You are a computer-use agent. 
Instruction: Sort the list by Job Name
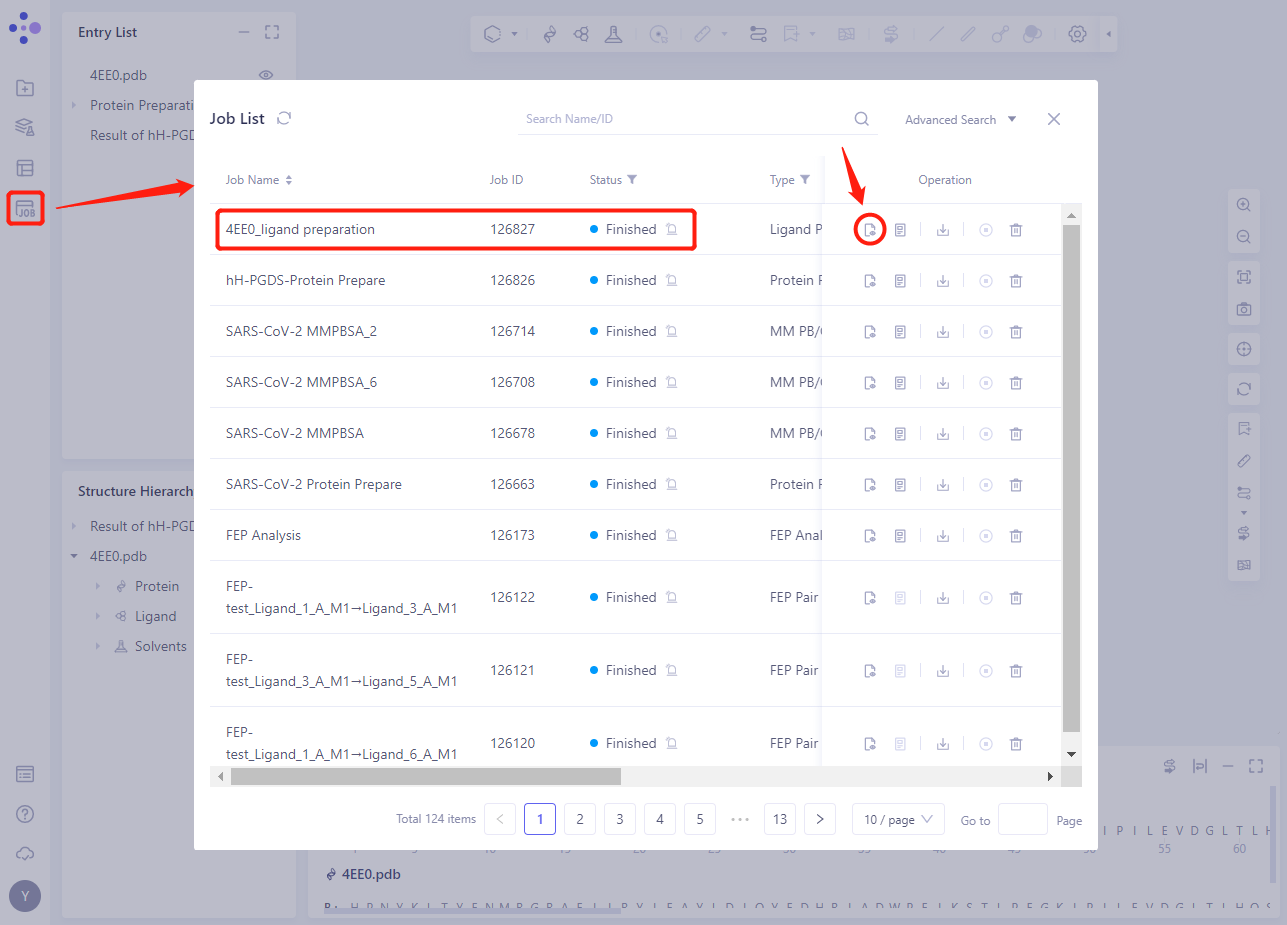point(289,180)
